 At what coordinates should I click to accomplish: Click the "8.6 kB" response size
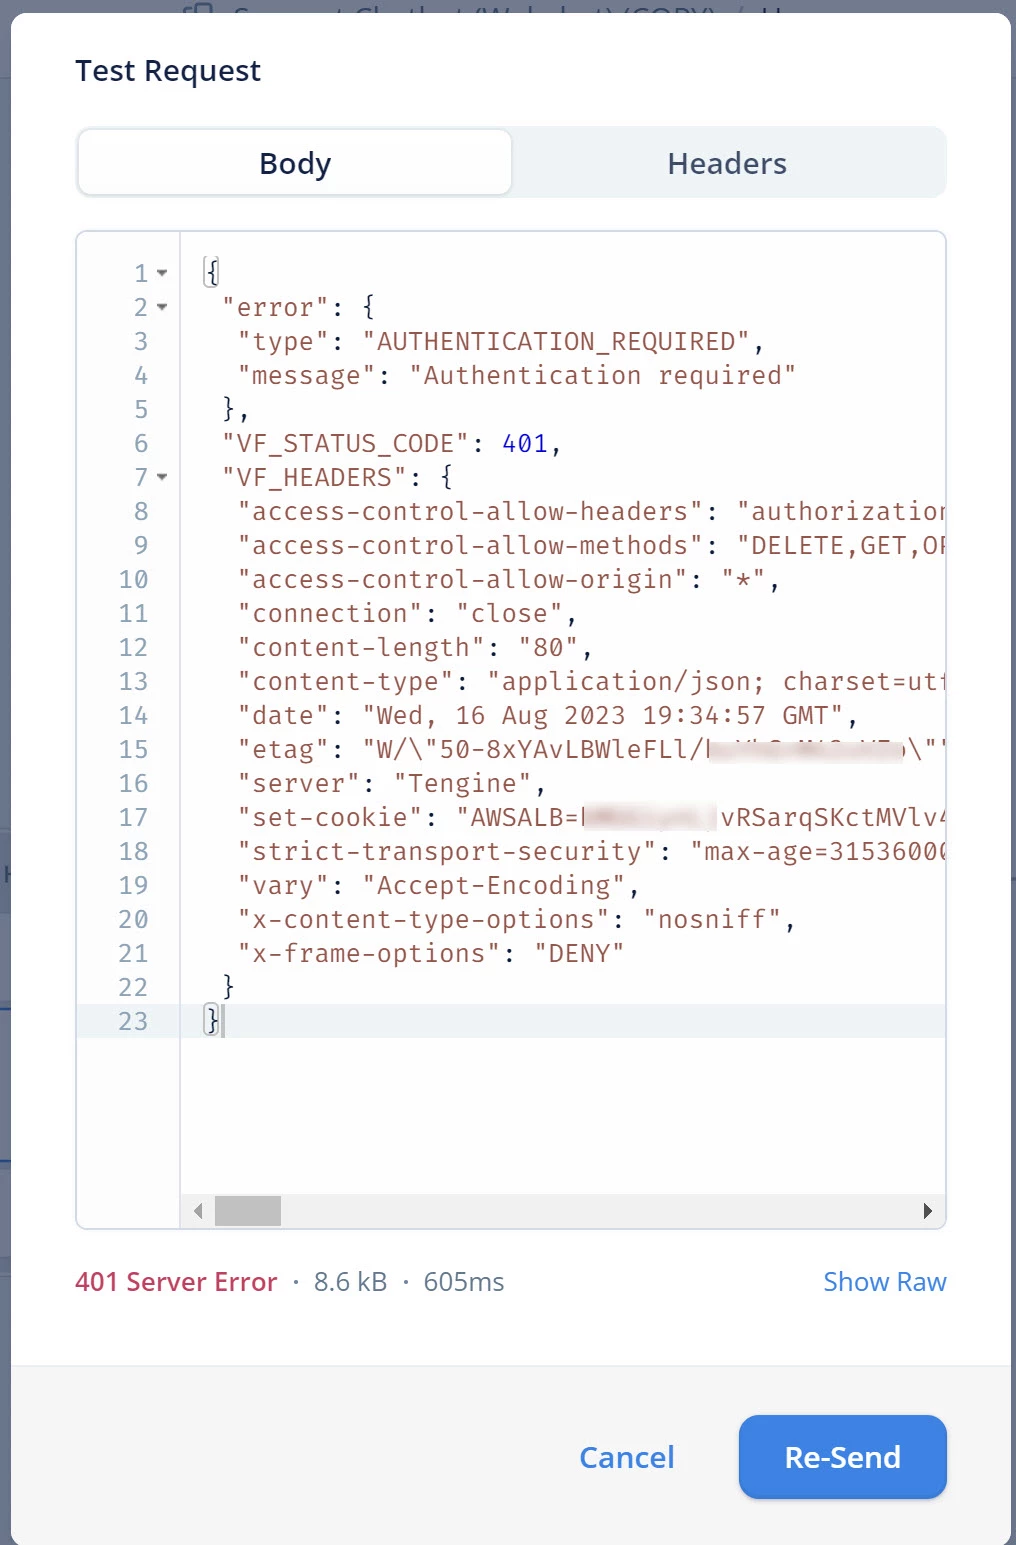(x=350, y=1282)
